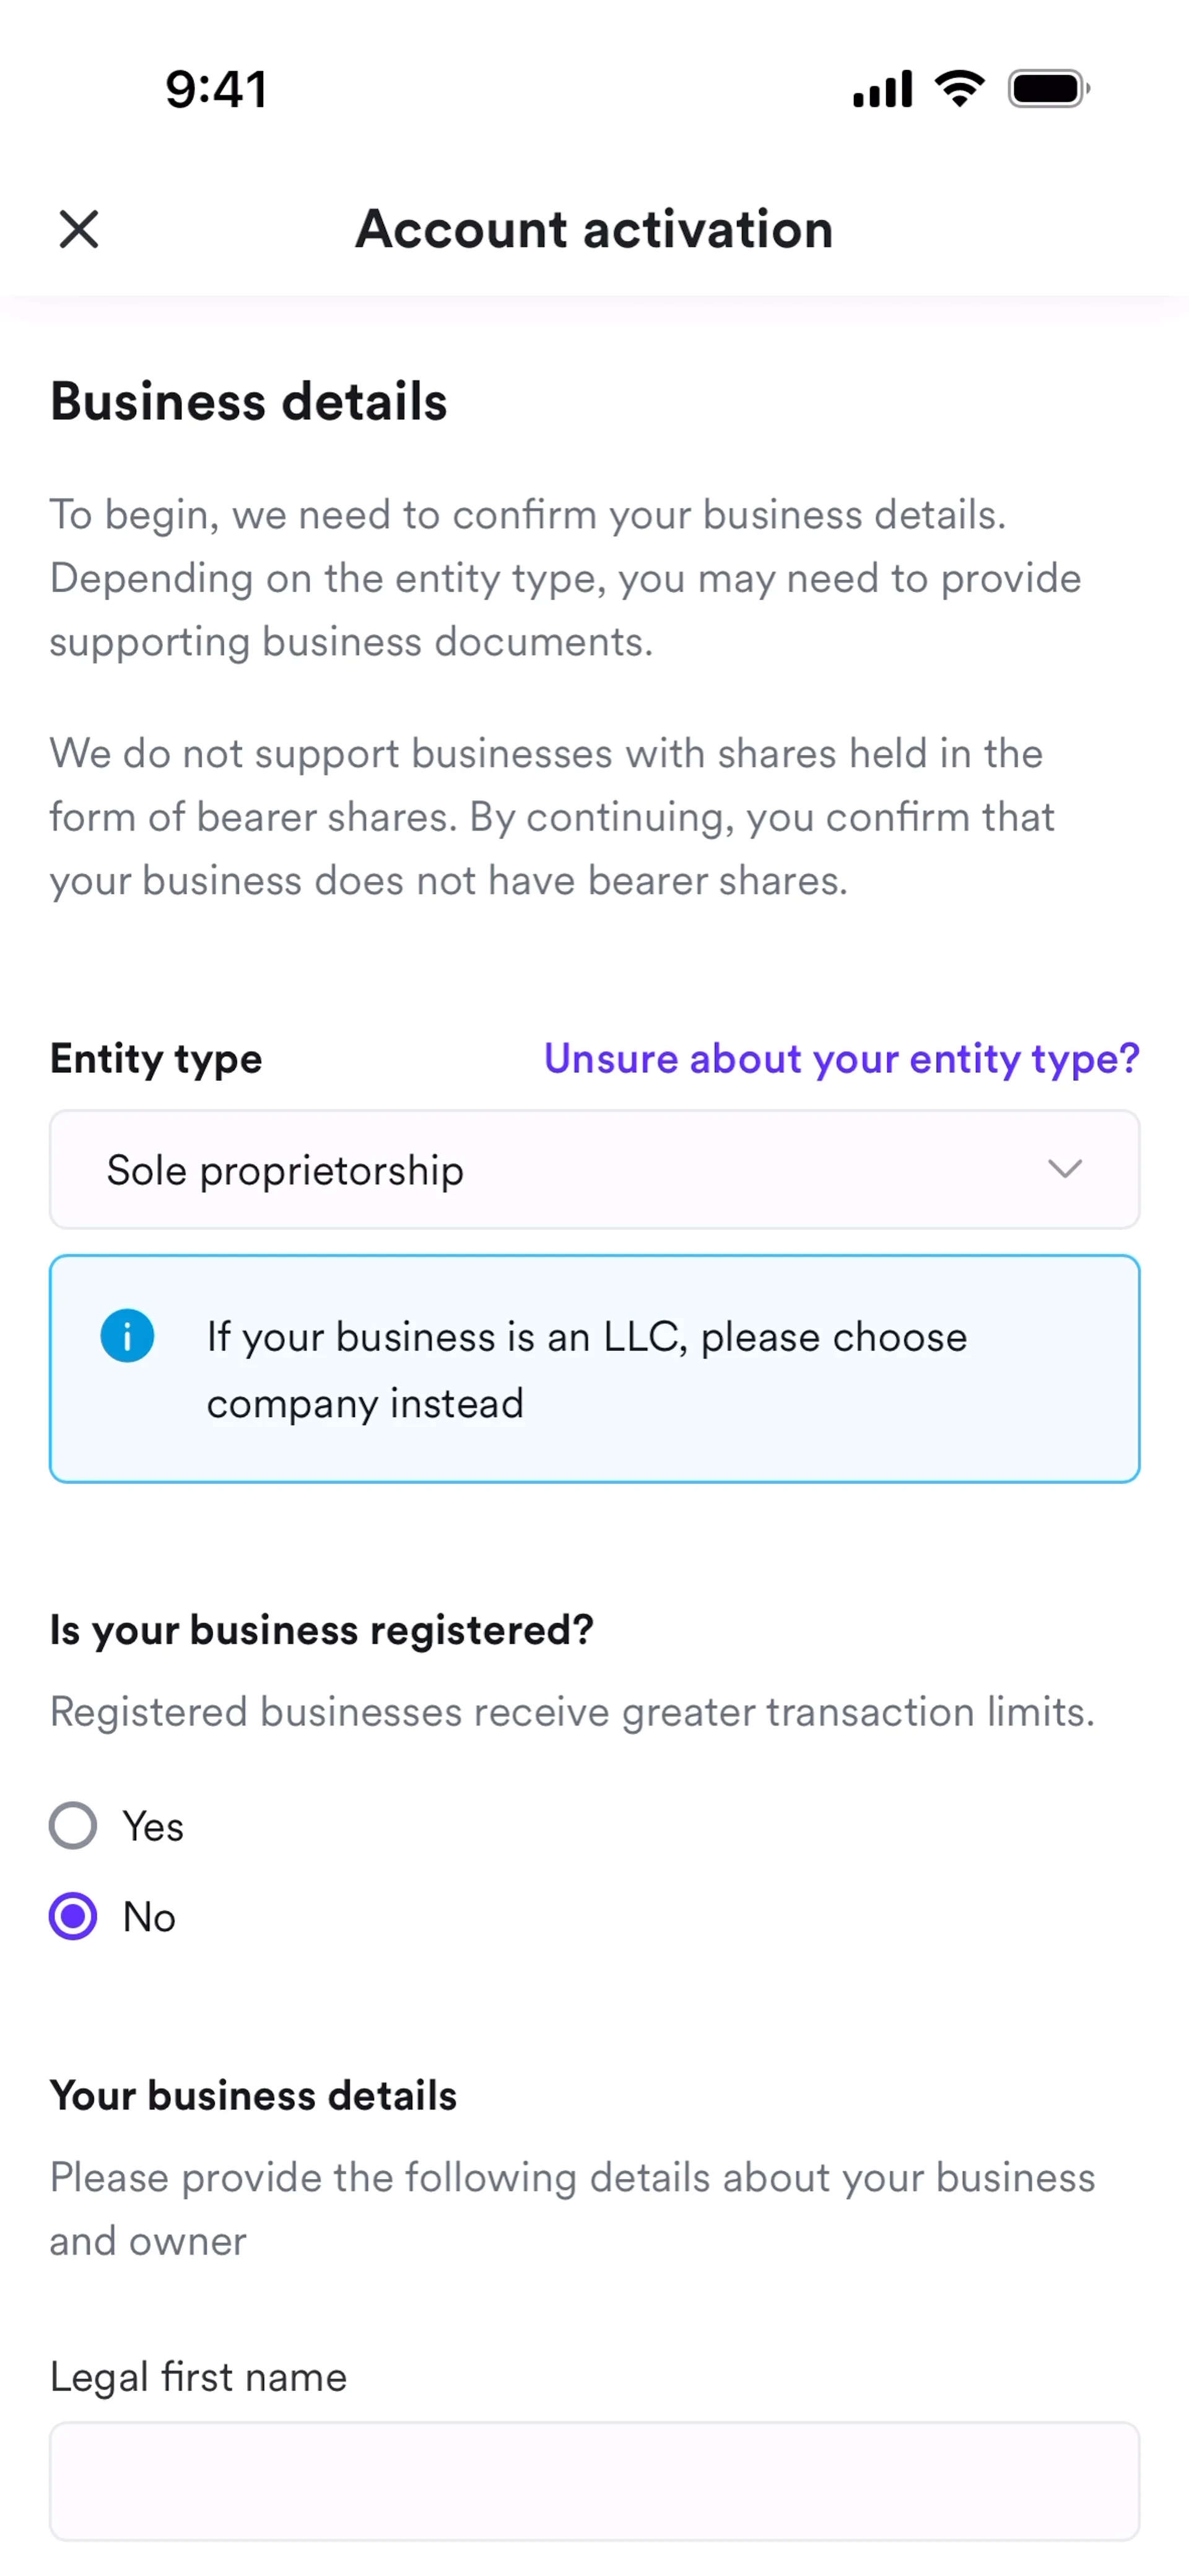Tap the "Is your business registered?" heading
This screenshot has width=1189, height=2576.
point(321,1630)
